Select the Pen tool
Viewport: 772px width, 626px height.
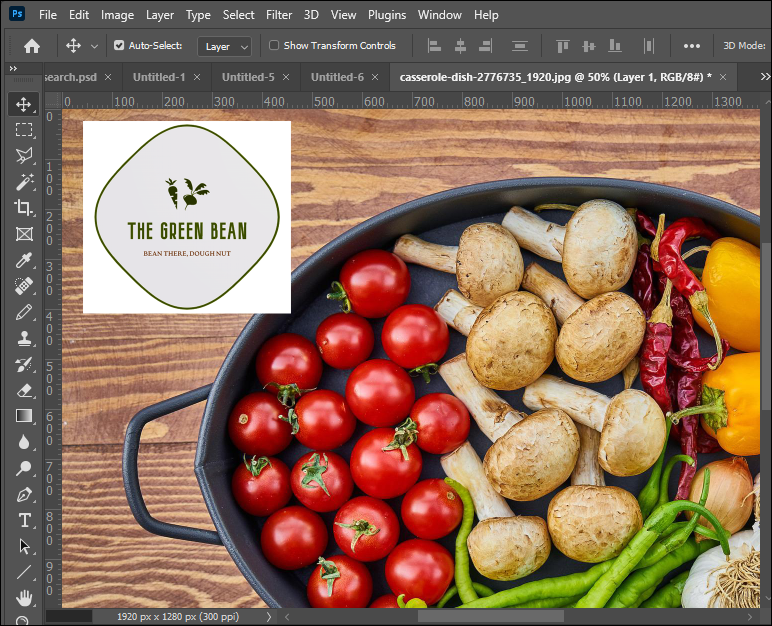click(x=23, y=494)
